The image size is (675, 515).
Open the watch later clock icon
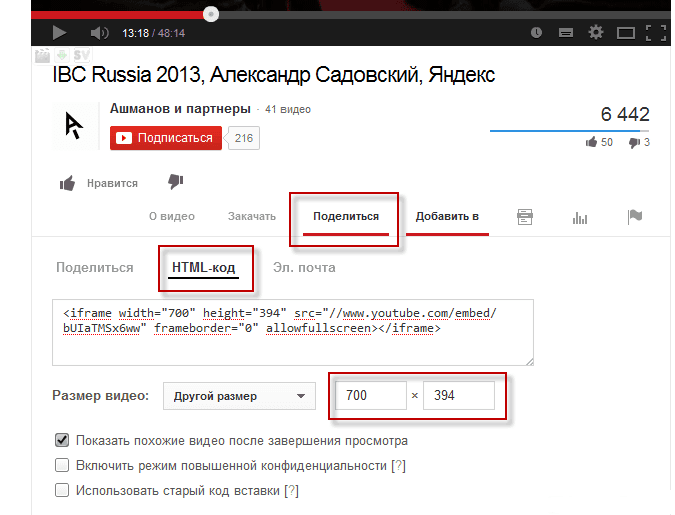536,32
